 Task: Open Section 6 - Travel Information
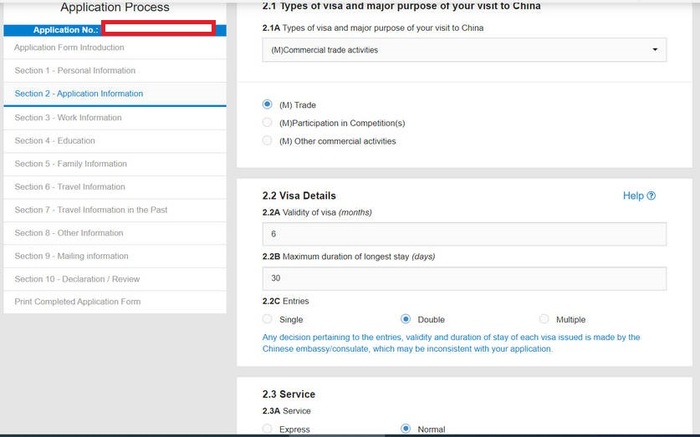tap(115, 187)
